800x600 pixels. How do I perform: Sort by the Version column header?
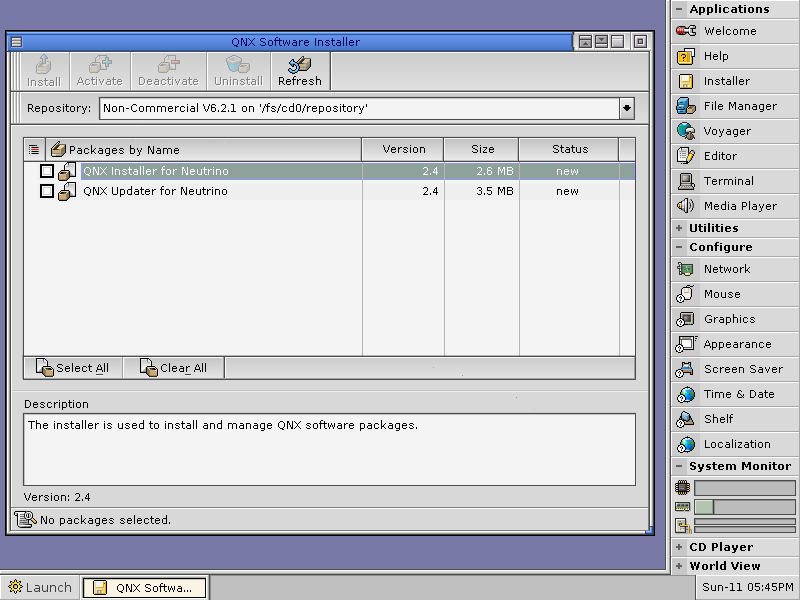403,149
